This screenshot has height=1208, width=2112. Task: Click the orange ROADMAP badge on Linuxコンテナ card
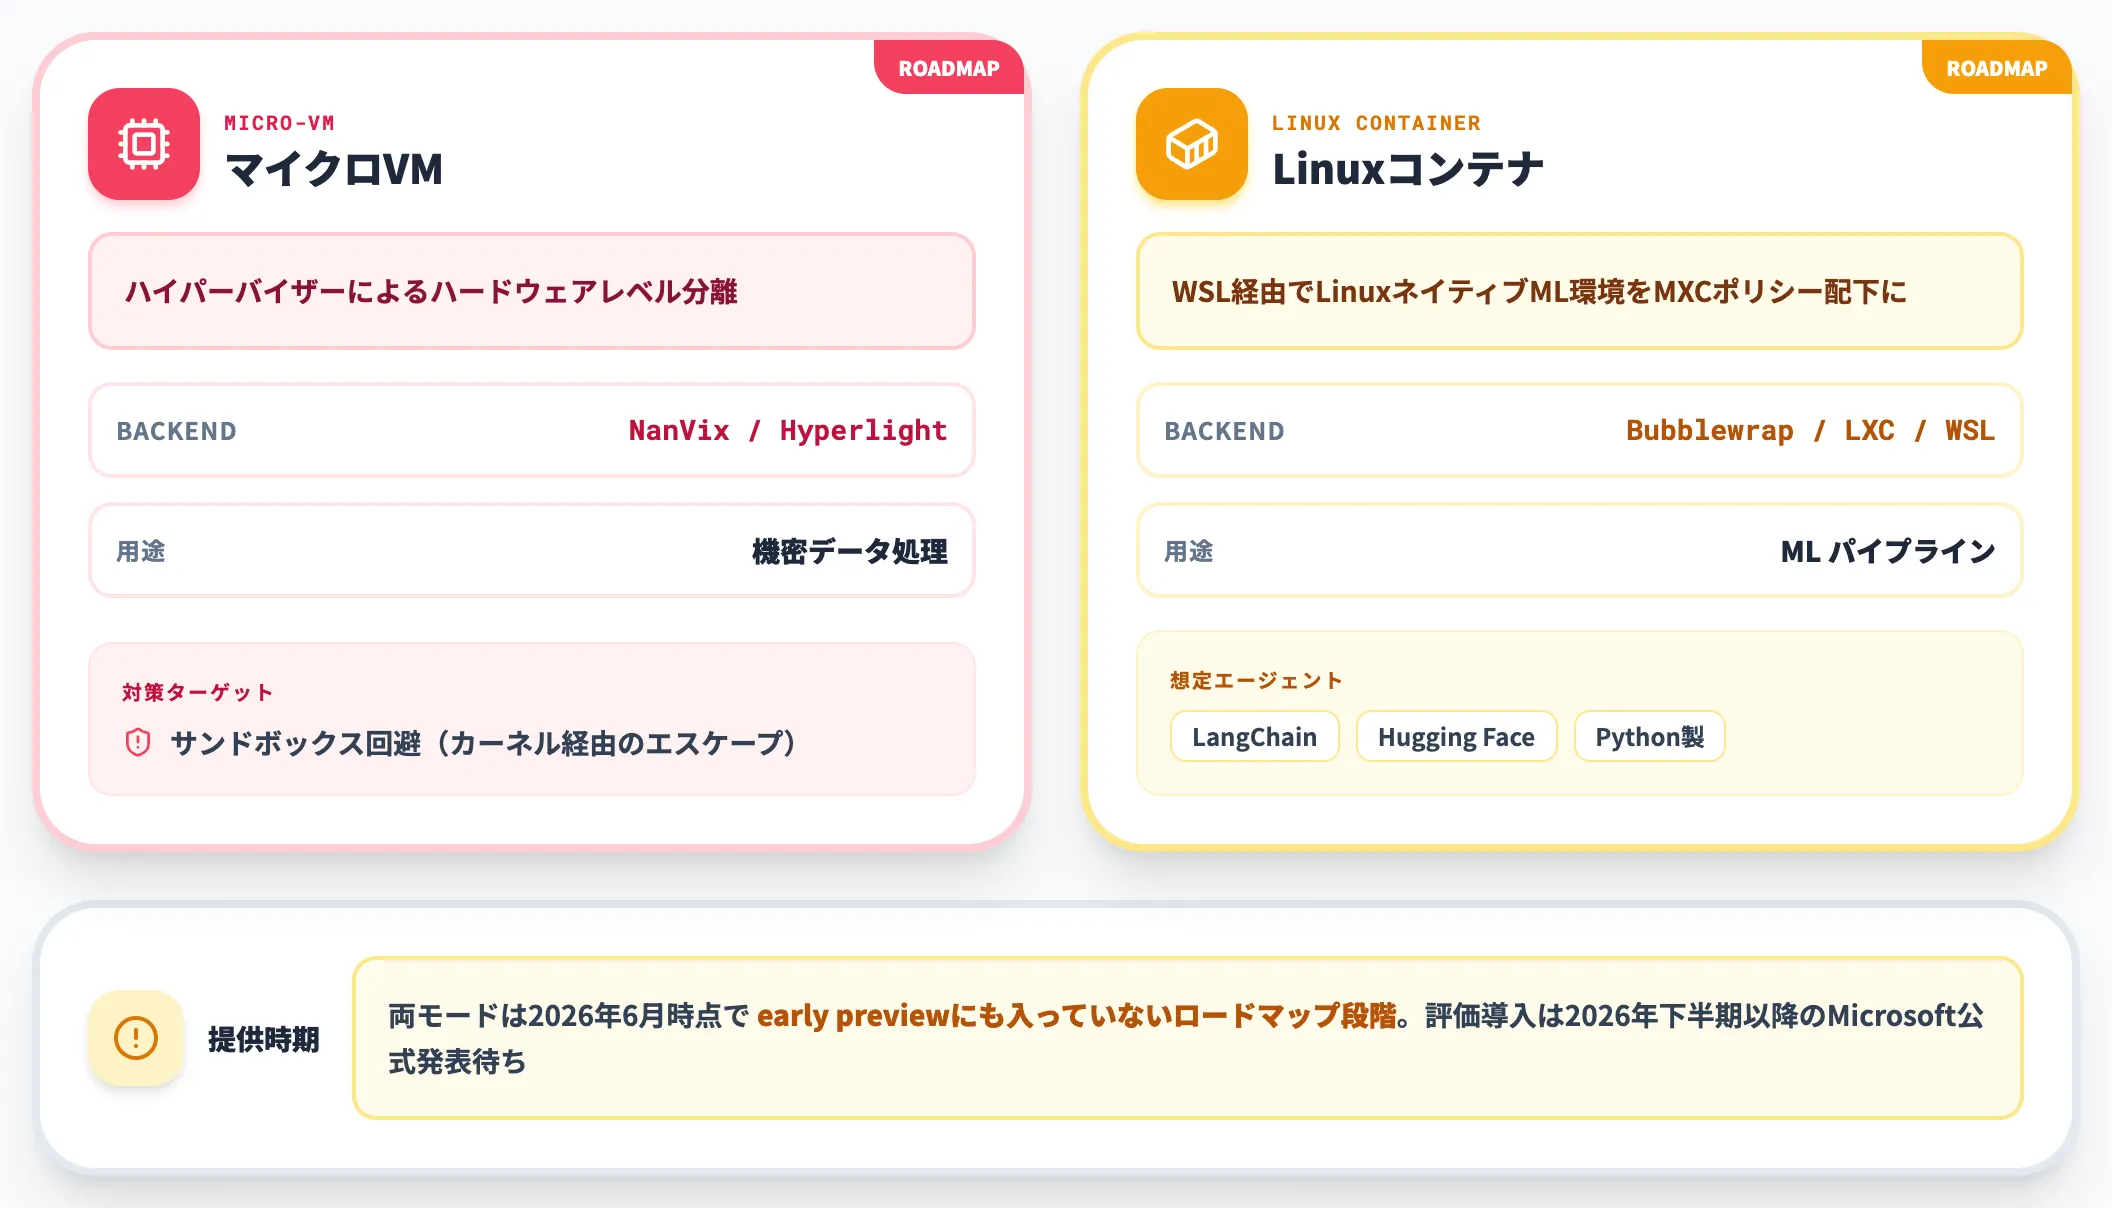coord(1997,68)
